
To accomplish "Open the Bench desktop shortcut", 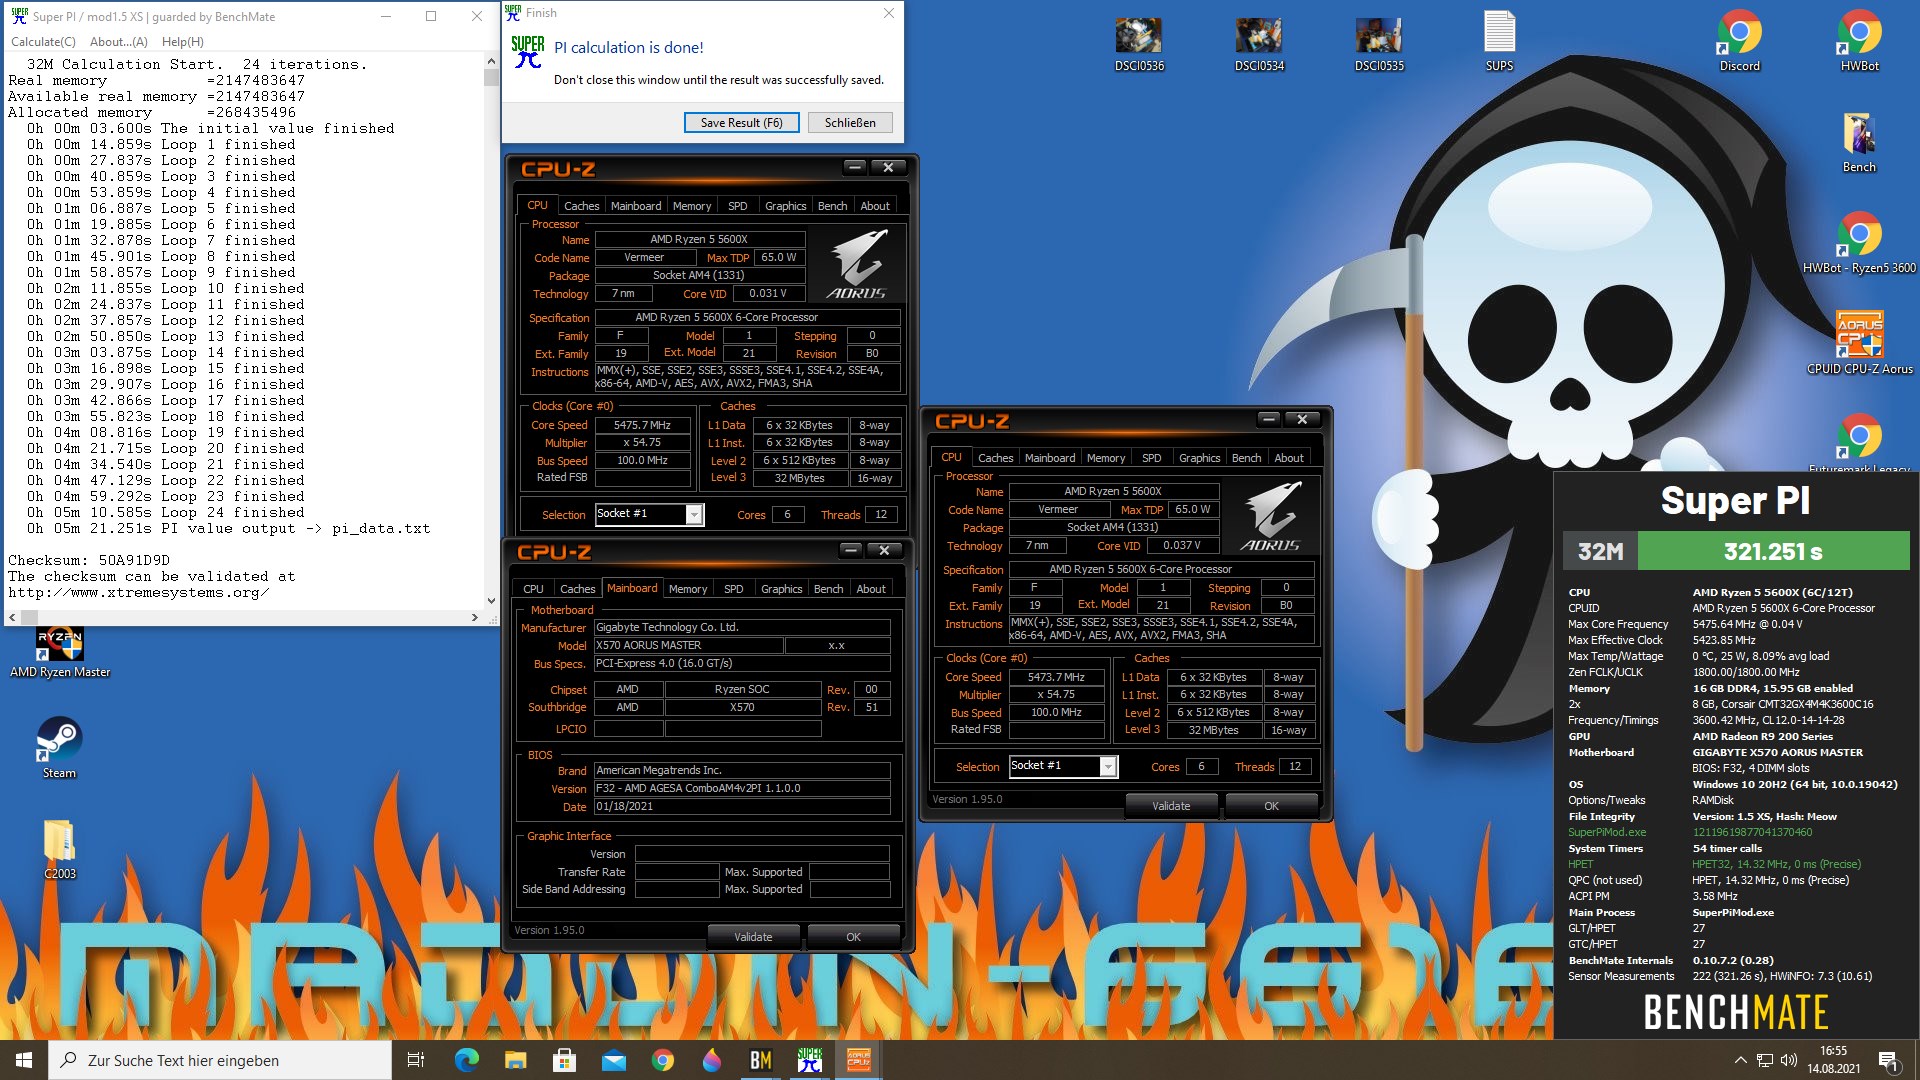I will [x=1859, y=143].
